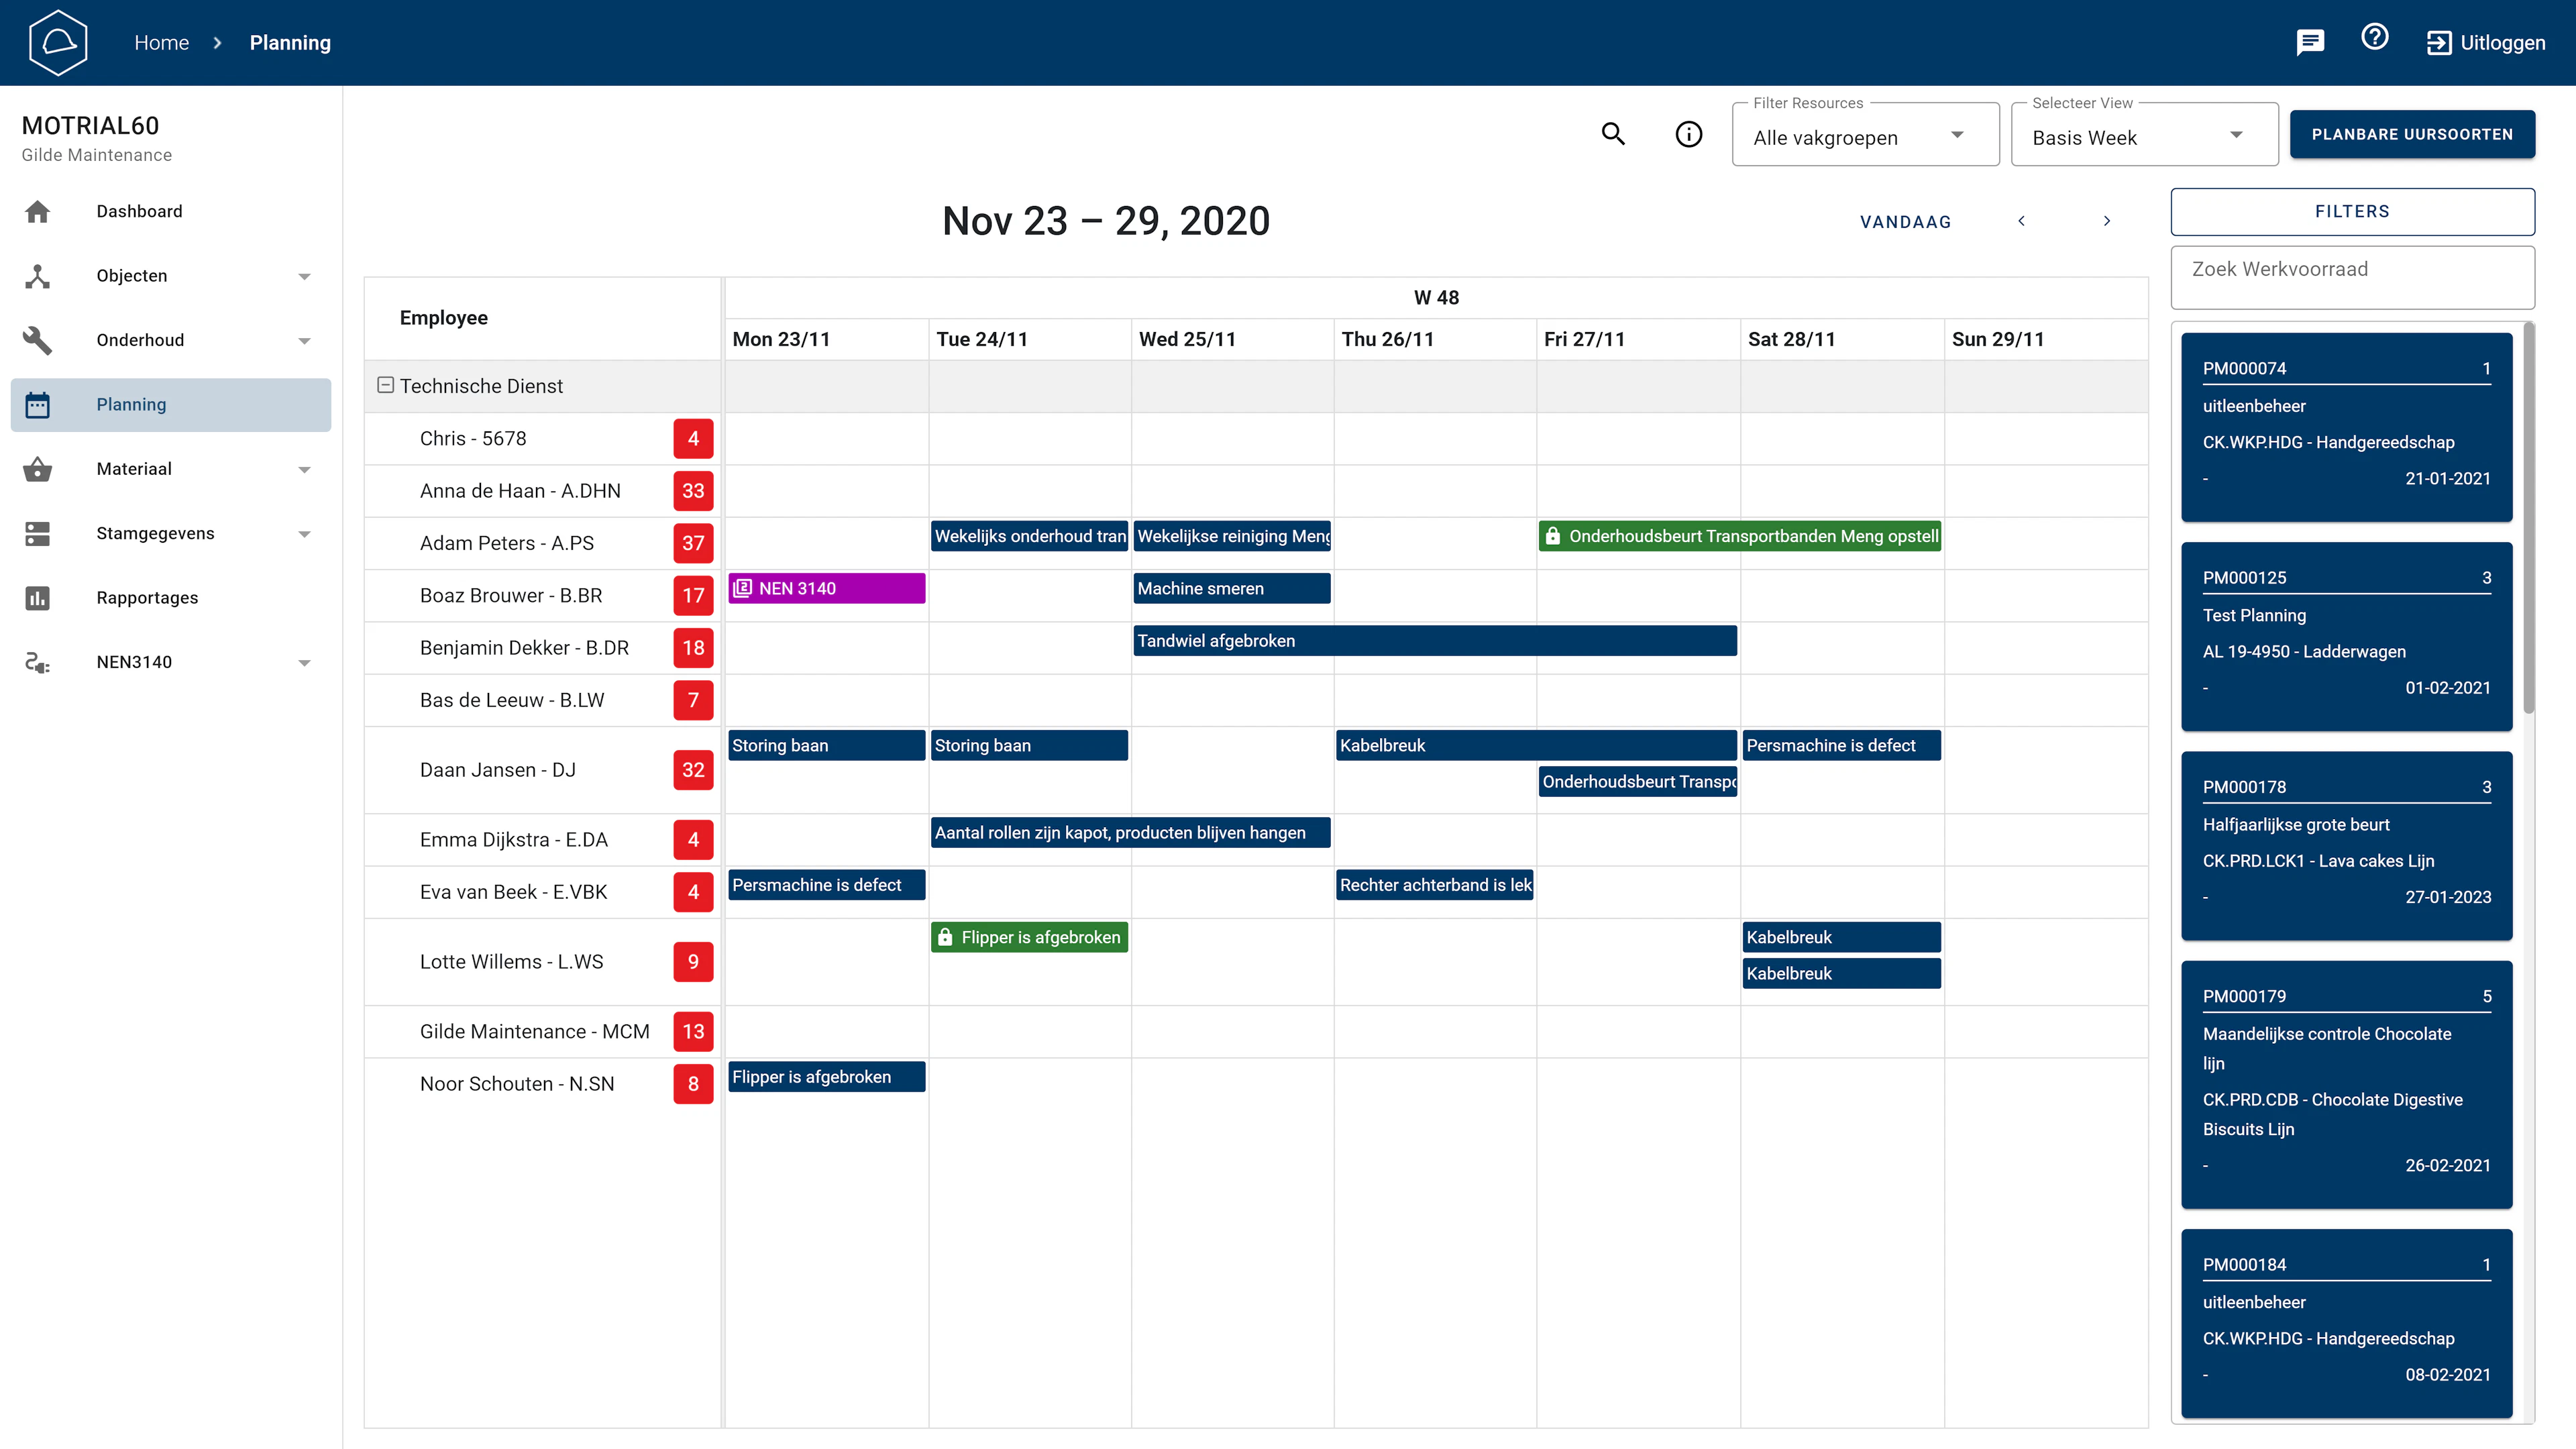Screen dimensions: 2576x1449
Task: Click the Gilde logo icon
Action: 58,42
